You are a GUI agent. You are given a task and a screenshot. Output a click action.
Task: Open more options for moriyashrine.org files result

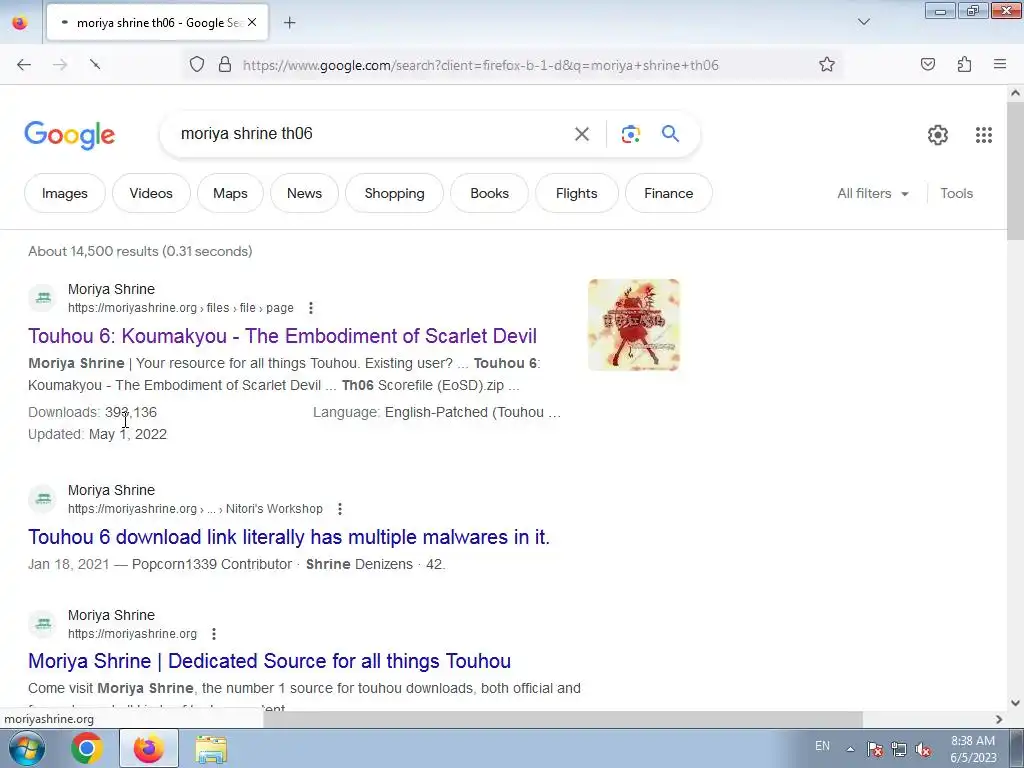point(311,308)
